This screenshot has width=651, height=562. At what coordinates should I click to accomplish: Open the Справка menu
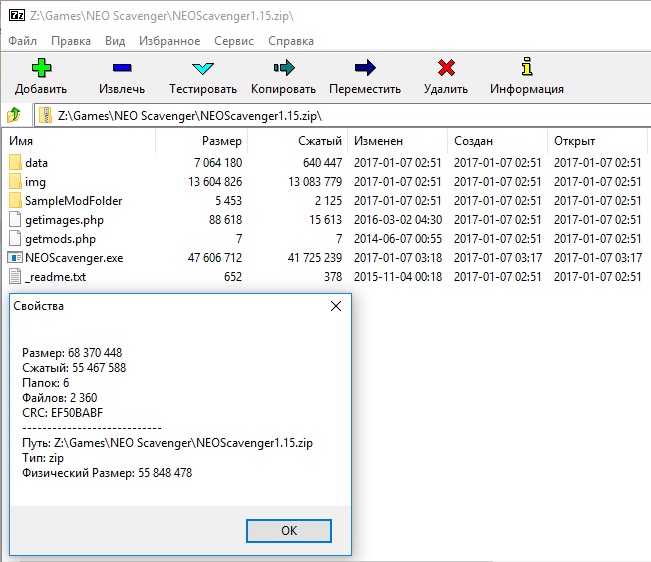pyautogui.click(x=291, y=41)
